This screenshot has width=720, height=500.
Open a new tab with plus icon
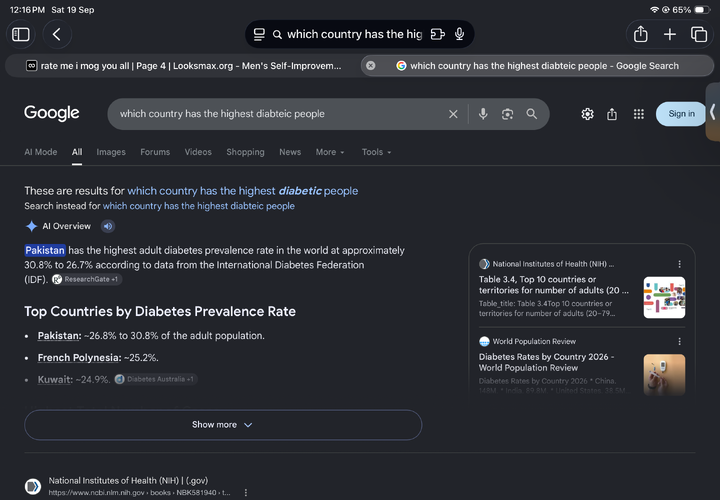[x=669, y=34]
